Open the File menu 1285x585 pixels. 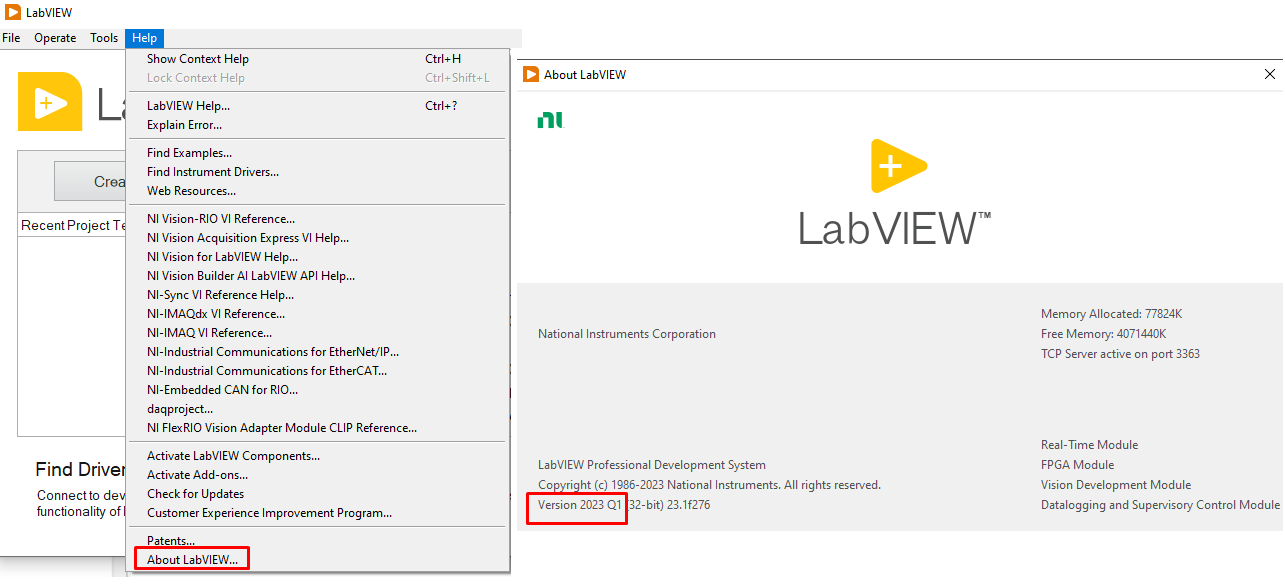click(11, 38)
